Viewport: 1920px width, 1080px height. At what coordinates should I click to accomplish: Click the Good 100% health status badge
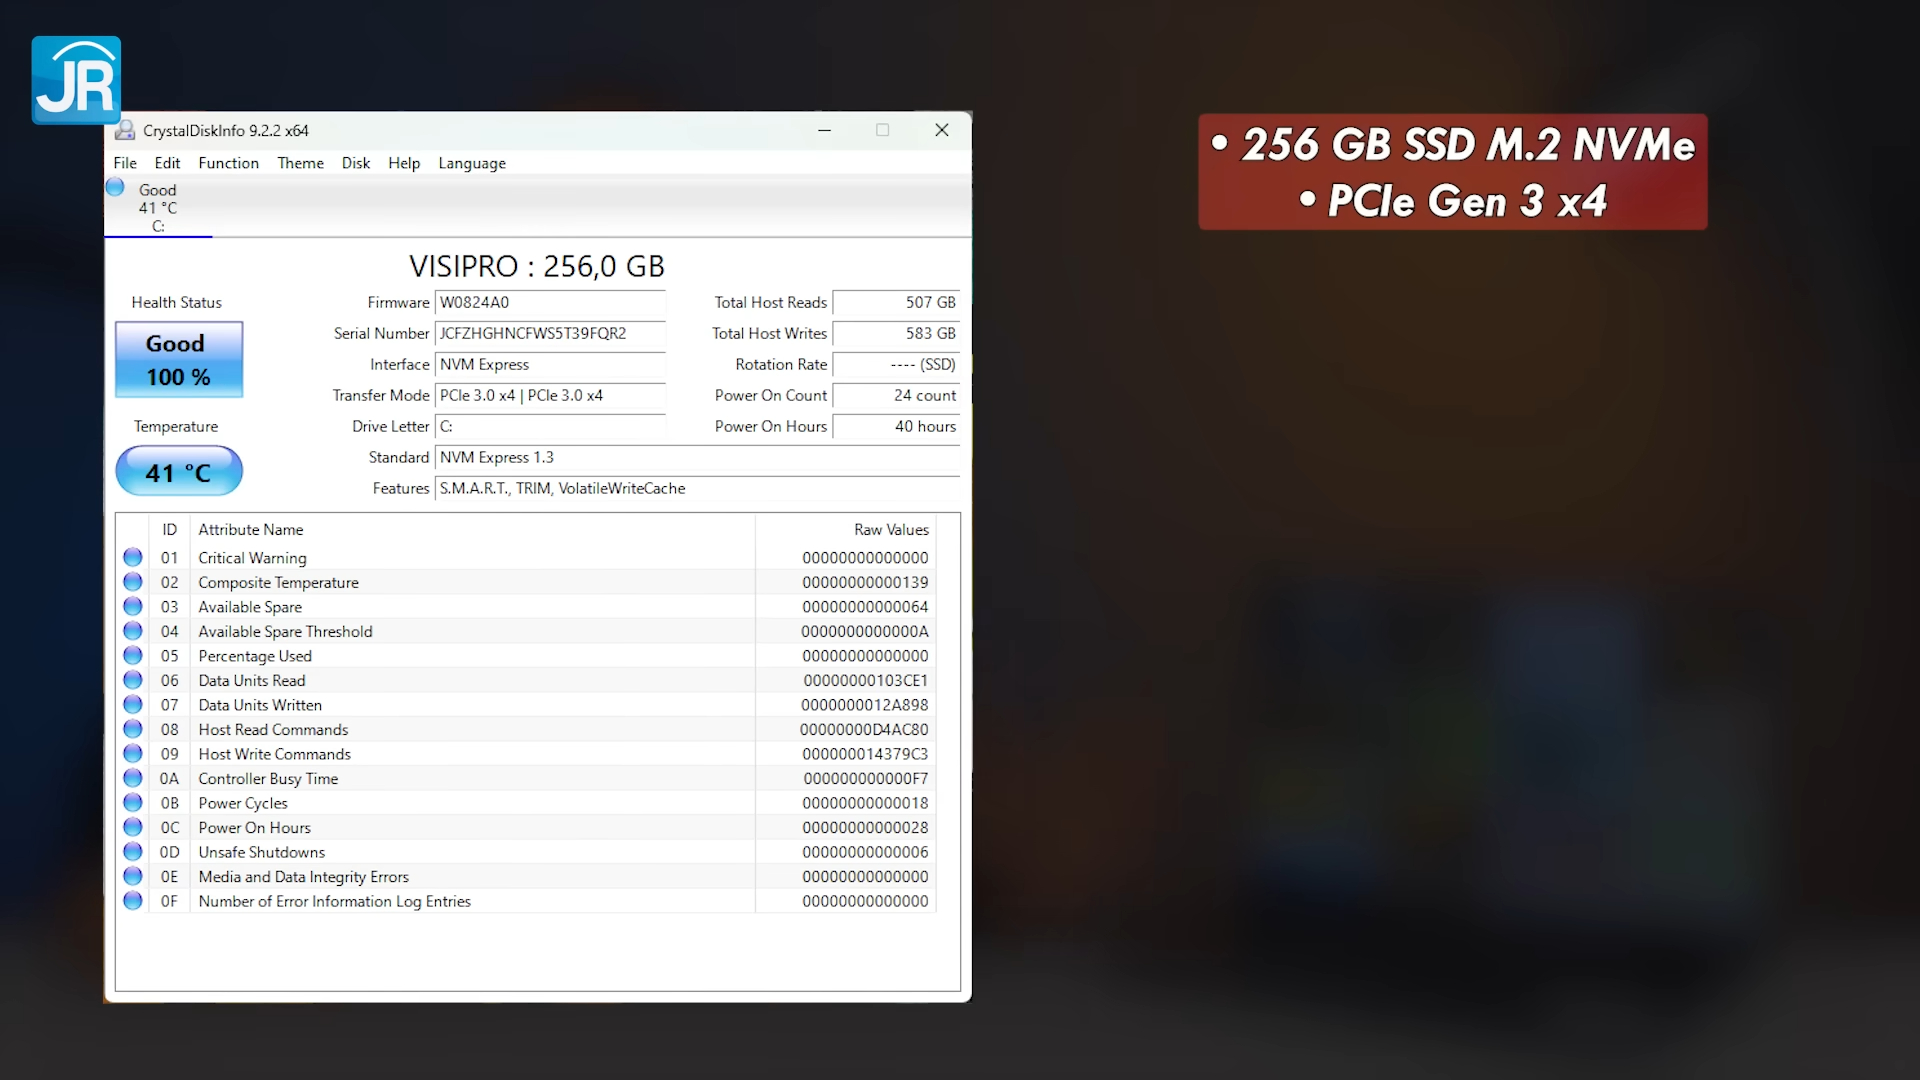click(178, 359)
